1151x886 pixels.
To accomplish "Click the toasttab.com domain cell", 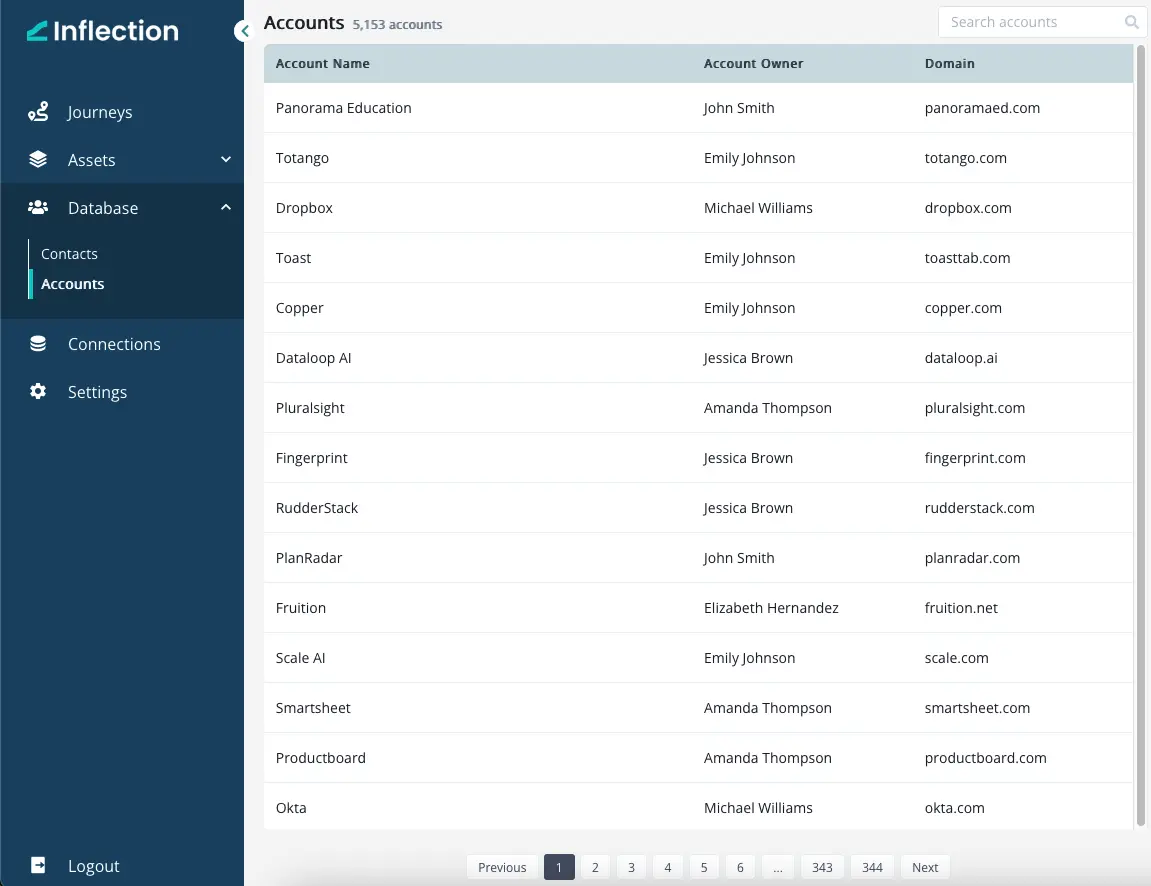I will click(x=967, y=258).
